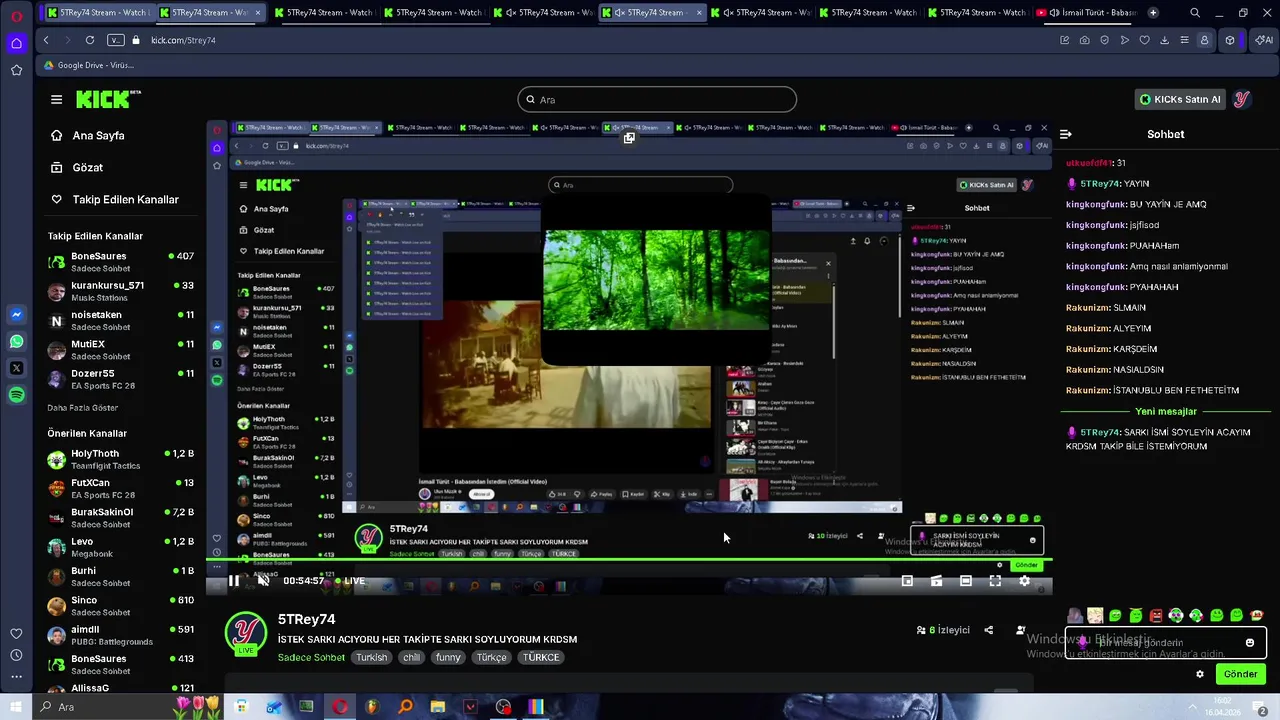
Task: Open Sinco recommended channel
Action: (x=120, y=606)
